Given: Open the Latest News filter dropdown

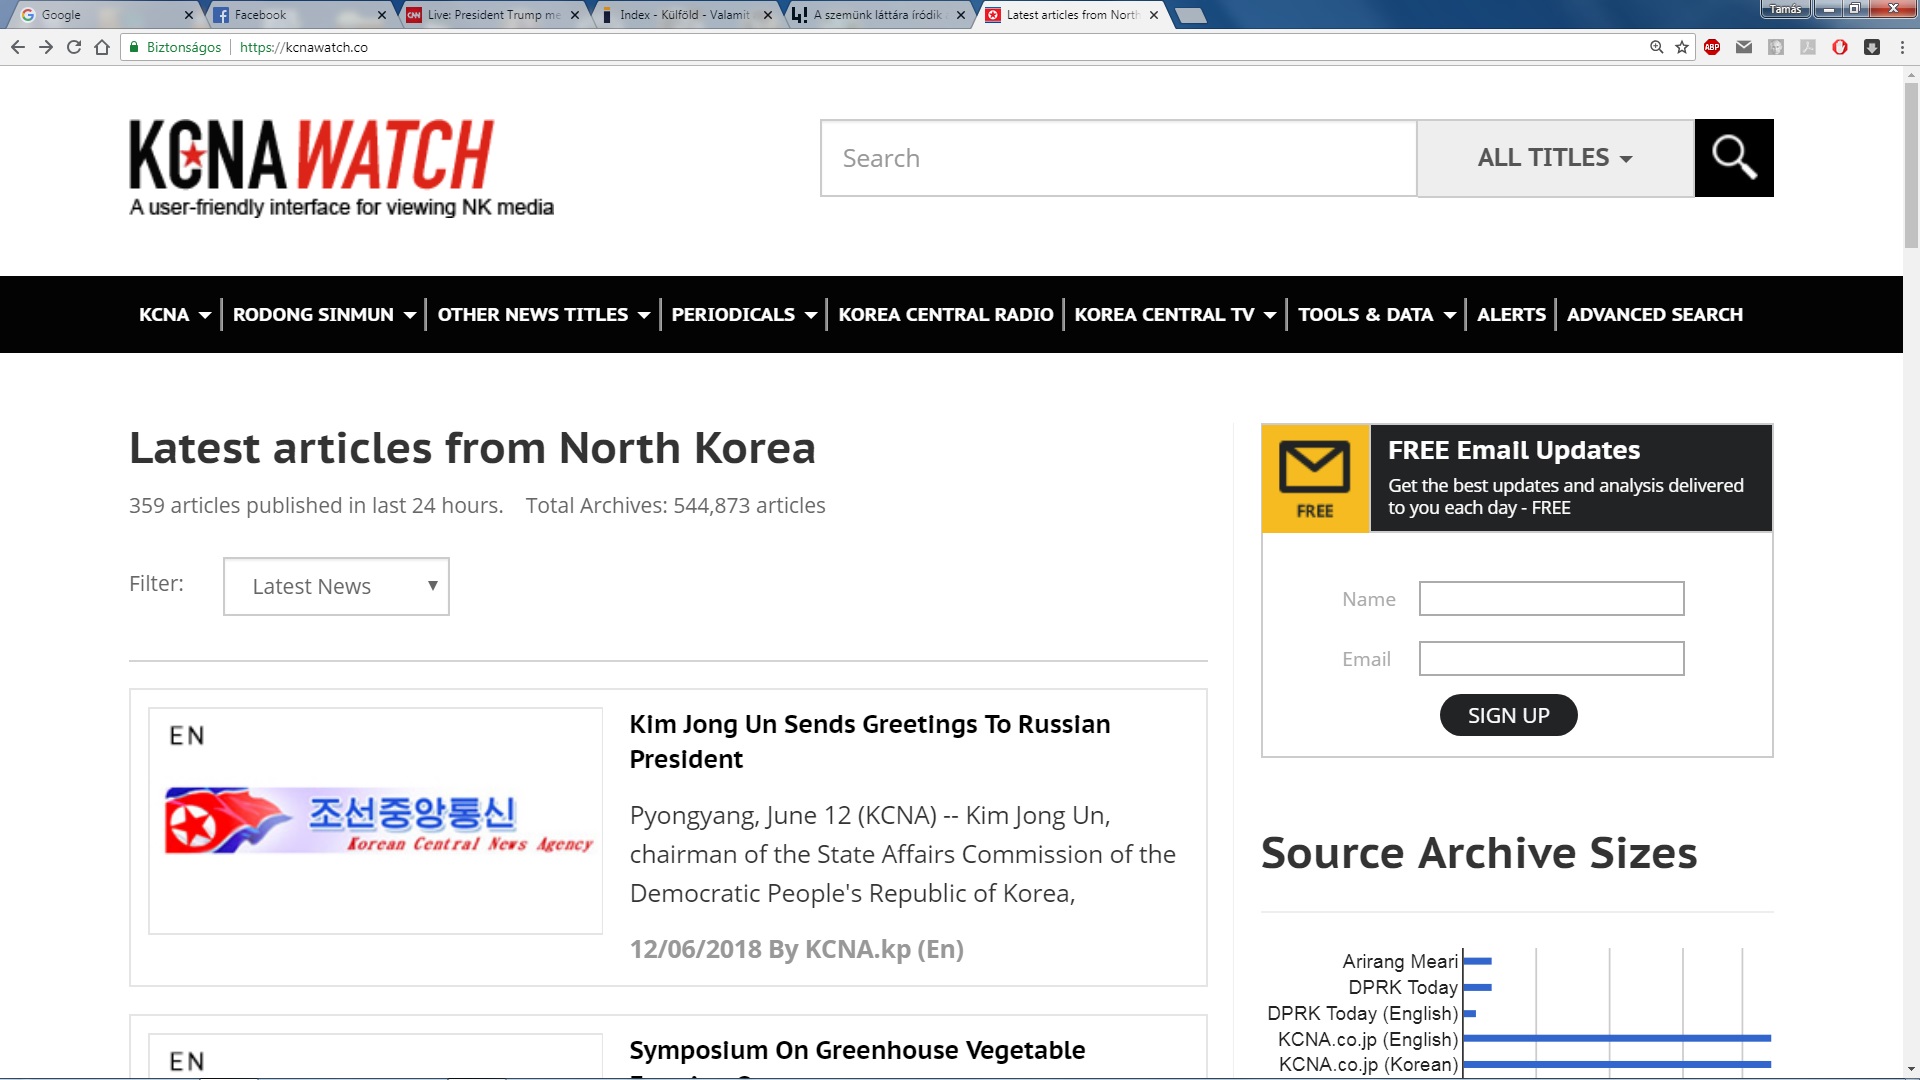Looking at the screenshot, I should tap(336, 586).
